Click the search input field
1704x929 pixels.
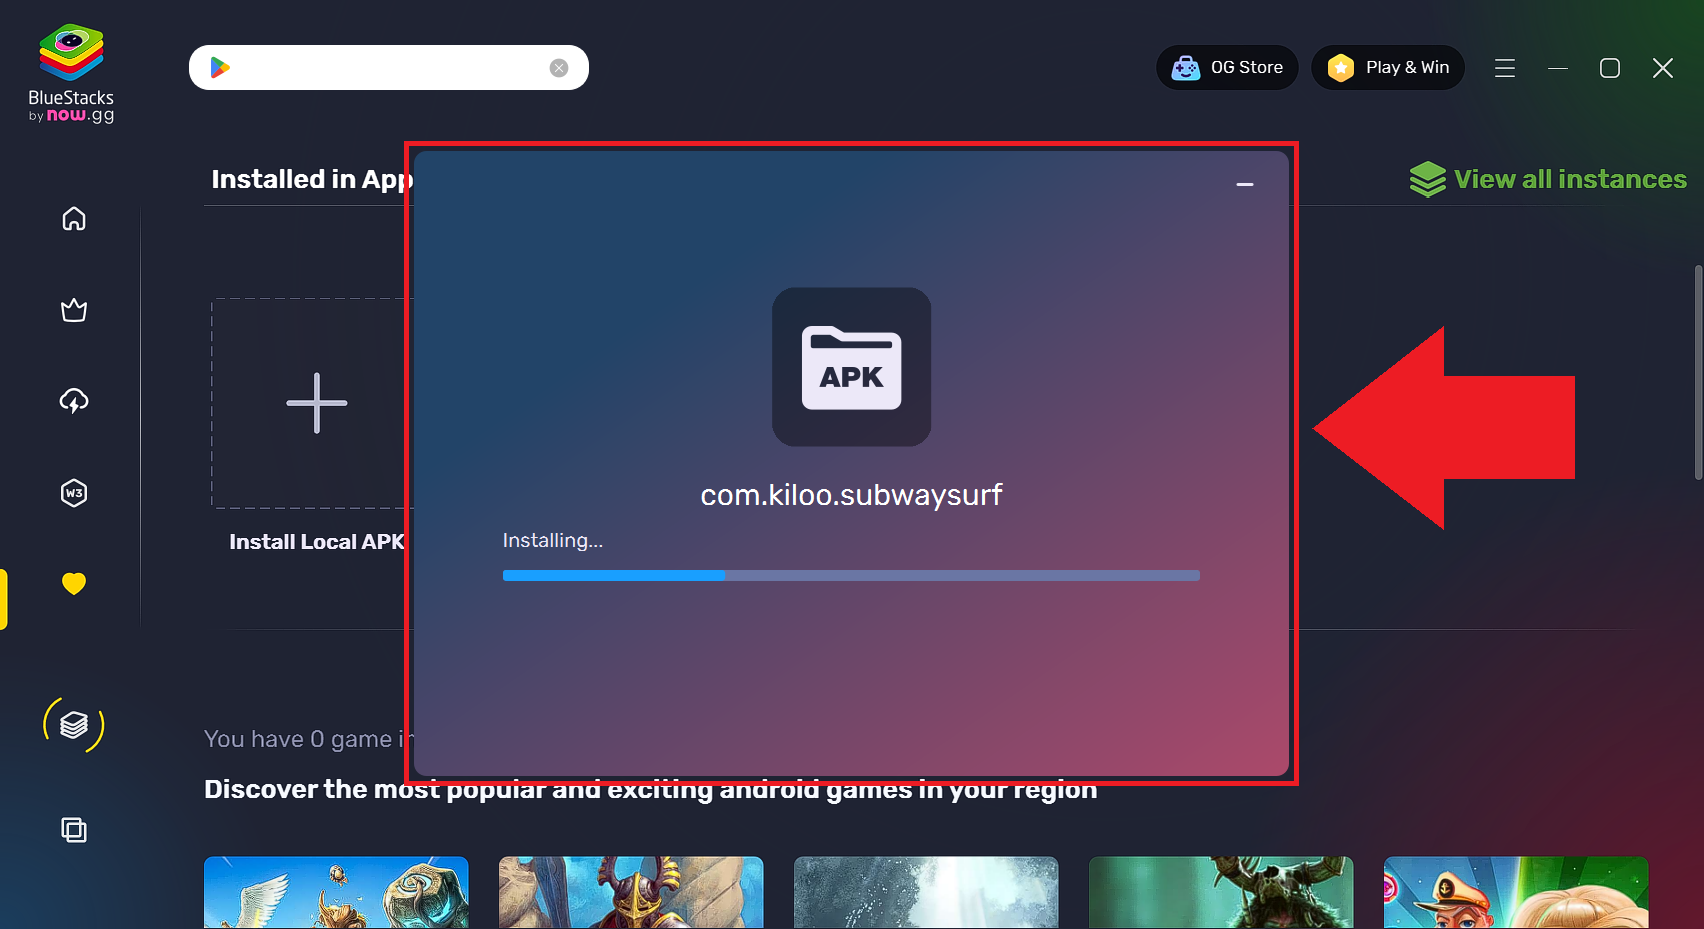coord(389,67)
